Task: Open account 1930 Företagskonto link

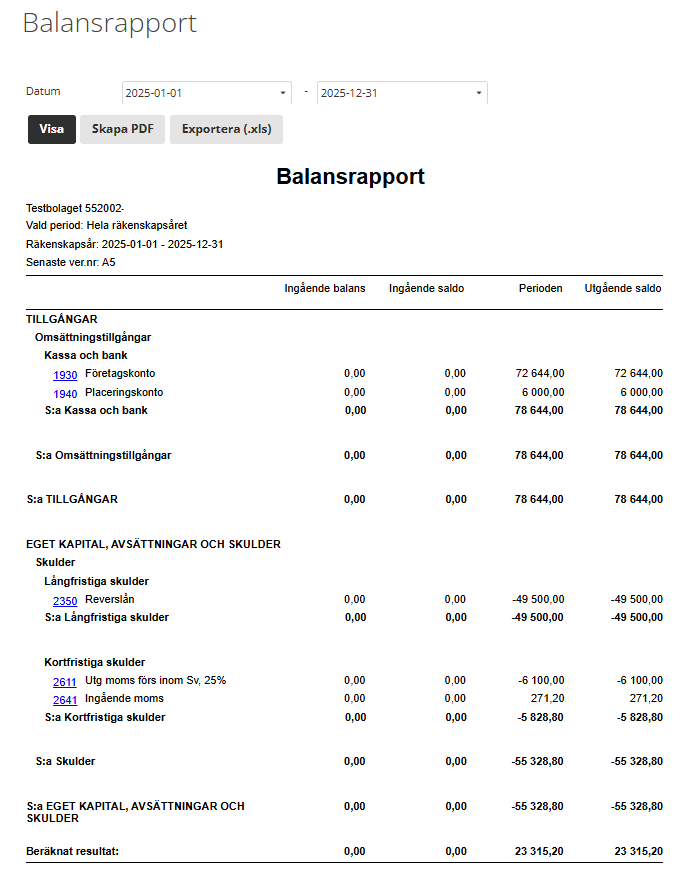Action: click(x=65, y=375)
